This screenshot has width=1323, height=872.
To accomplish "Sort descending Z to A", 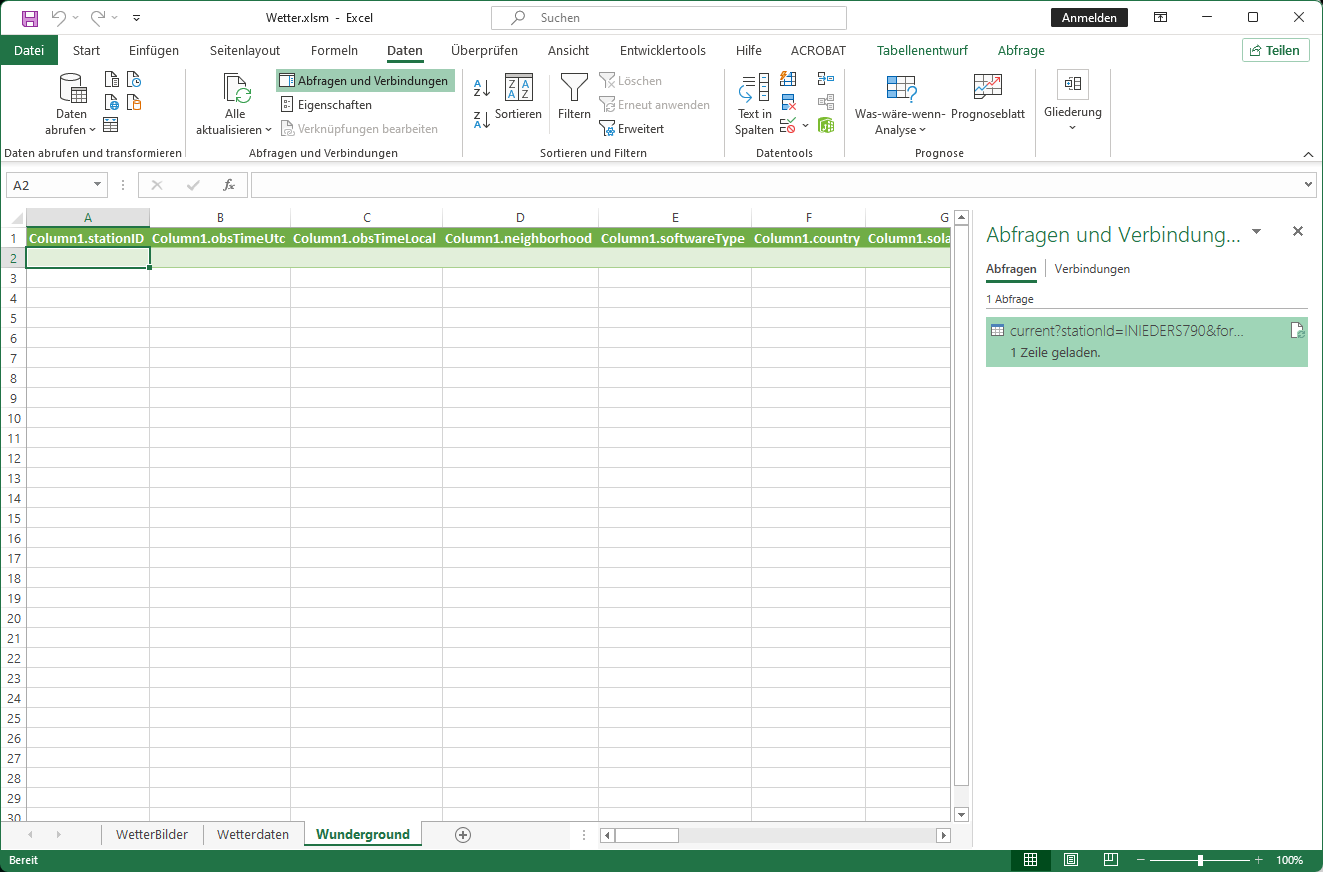I will click(482, 120).
